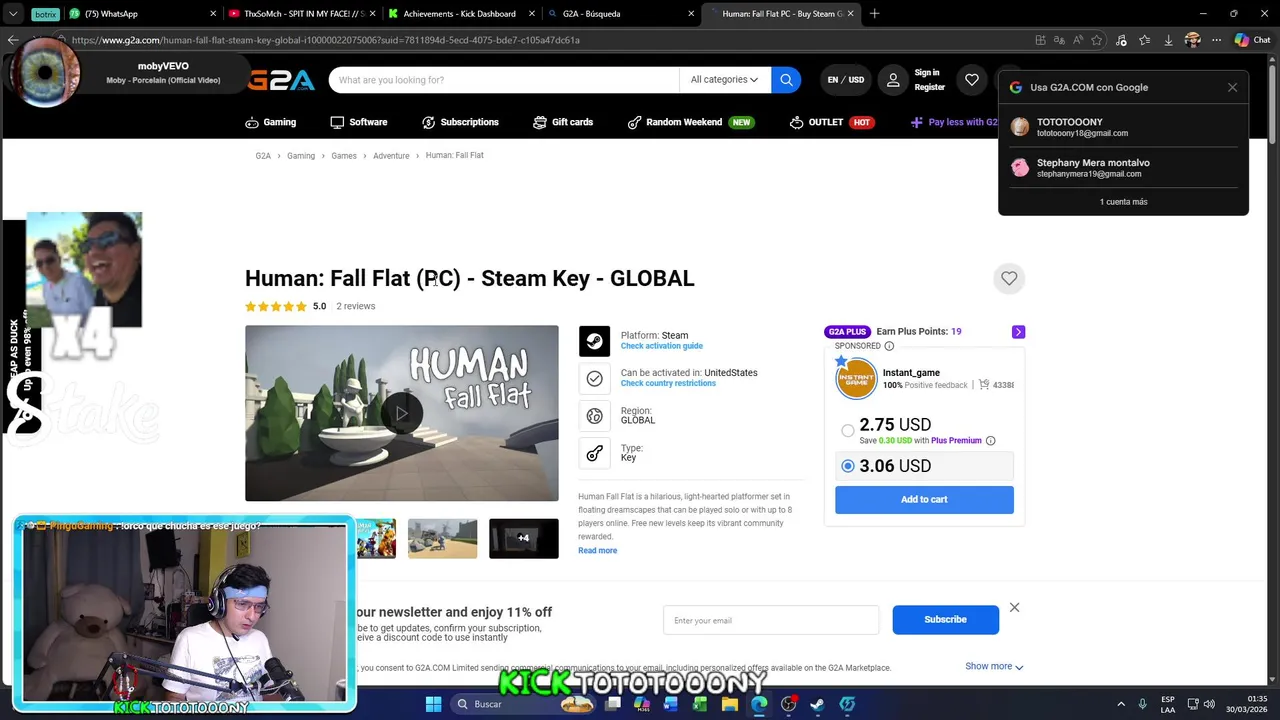Open the favorites list icon in toolbar

point(1144,40)
